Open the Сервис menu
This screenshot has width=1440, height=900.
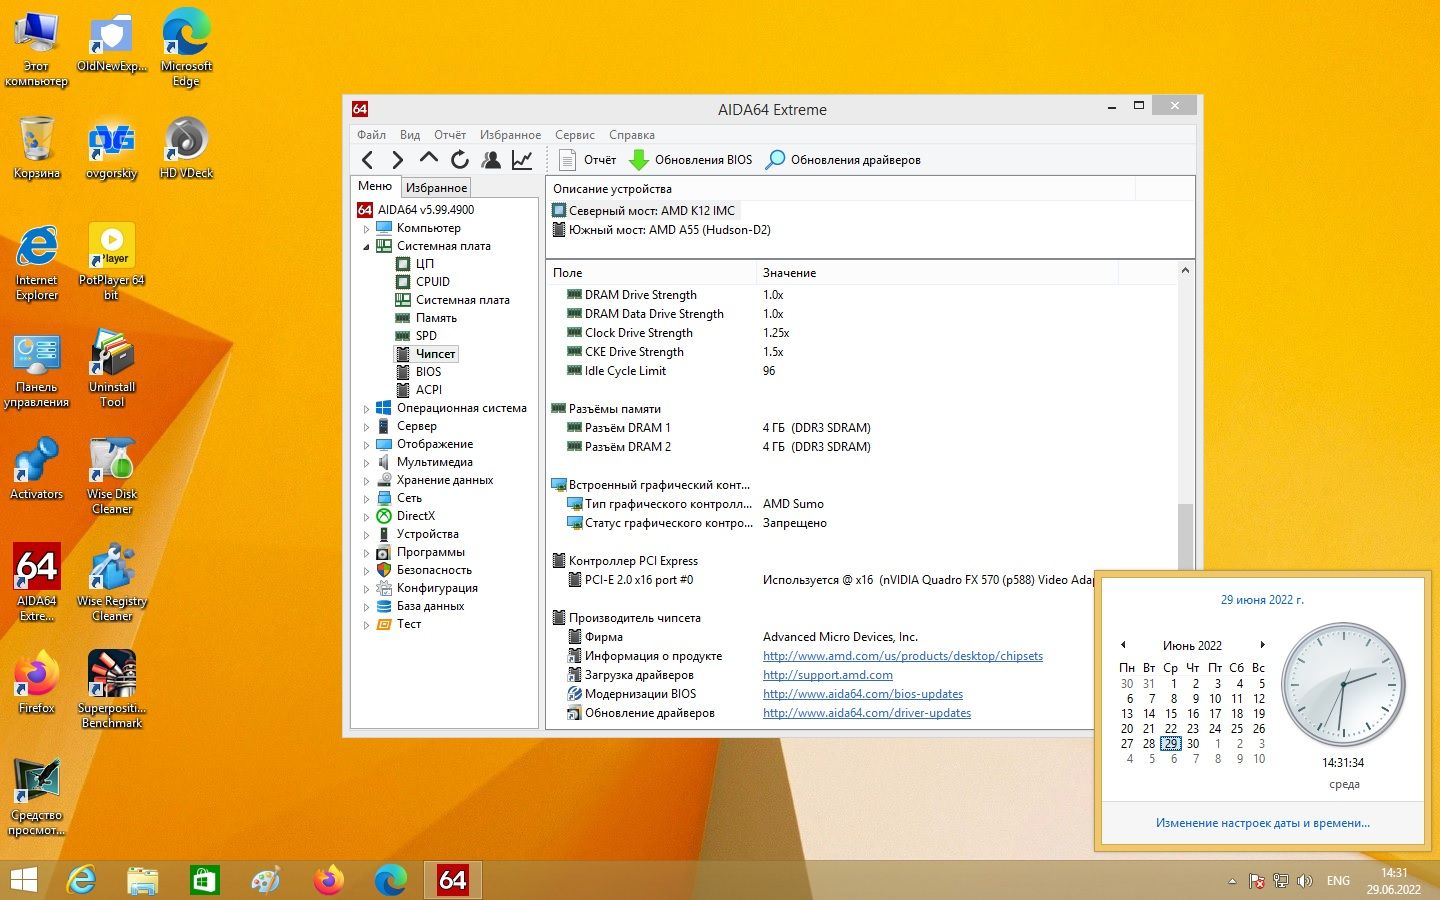[x=575, y=135]
